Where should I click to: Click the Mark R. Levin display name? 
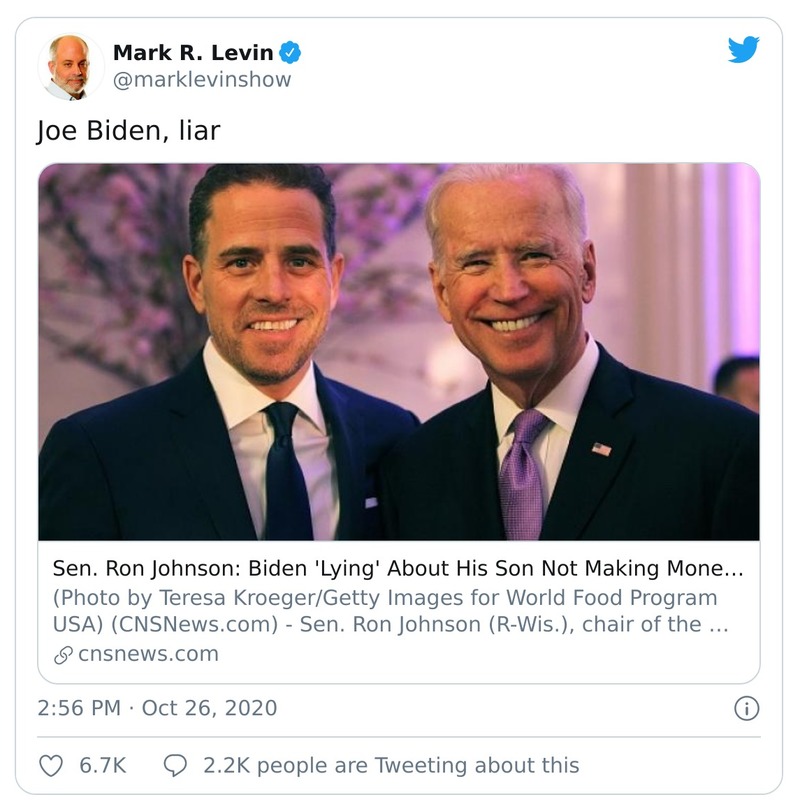(x=192, y=52)
